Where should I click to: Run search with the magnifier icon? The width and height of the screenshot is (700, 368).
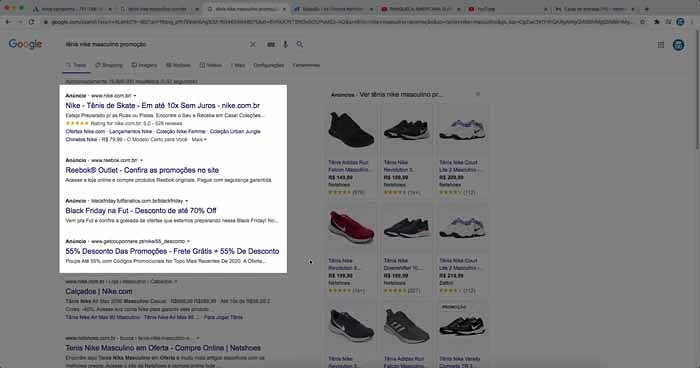[x=300, y=45]
